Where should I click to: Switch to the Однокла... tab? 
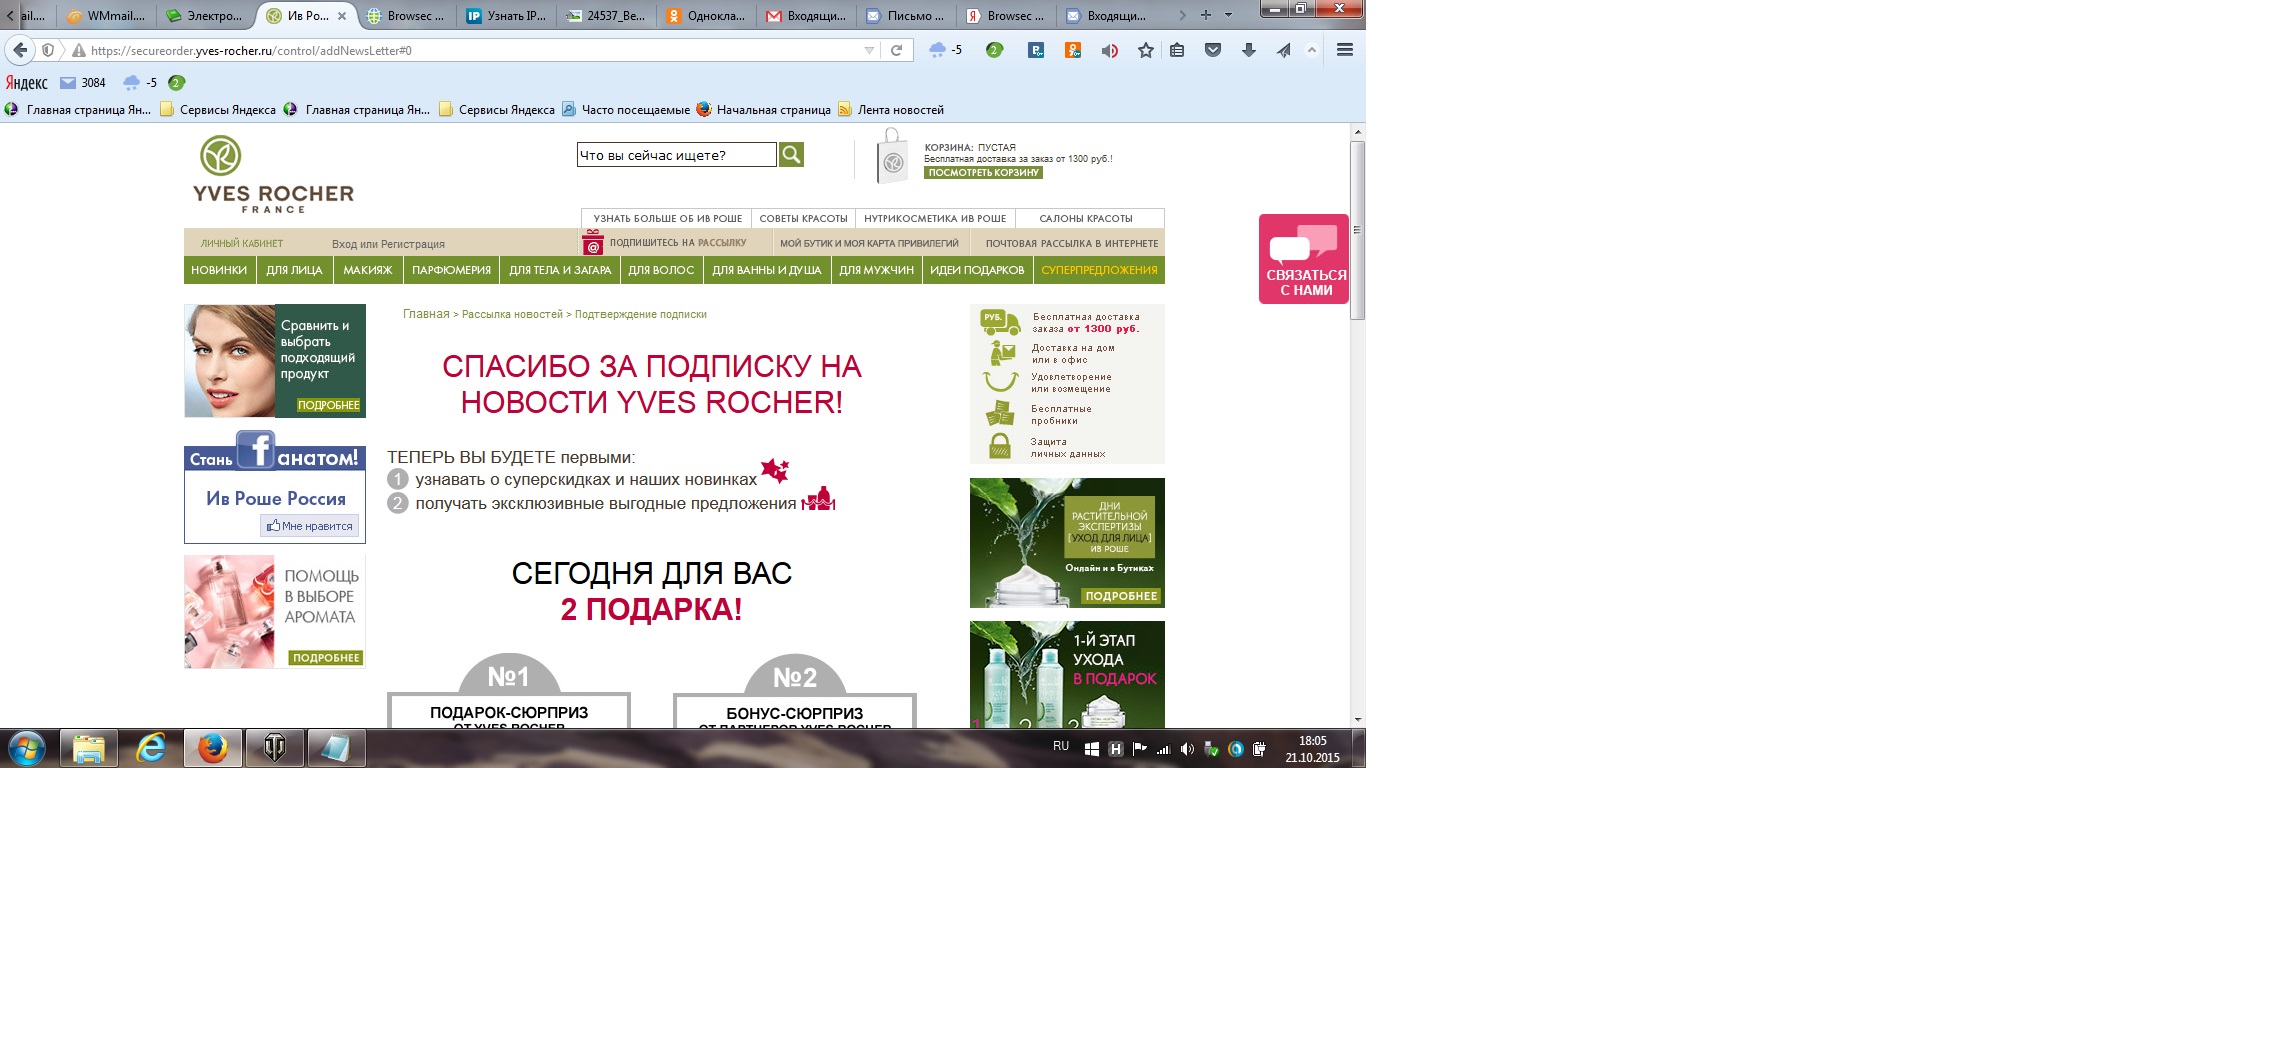tap(707, 16)
